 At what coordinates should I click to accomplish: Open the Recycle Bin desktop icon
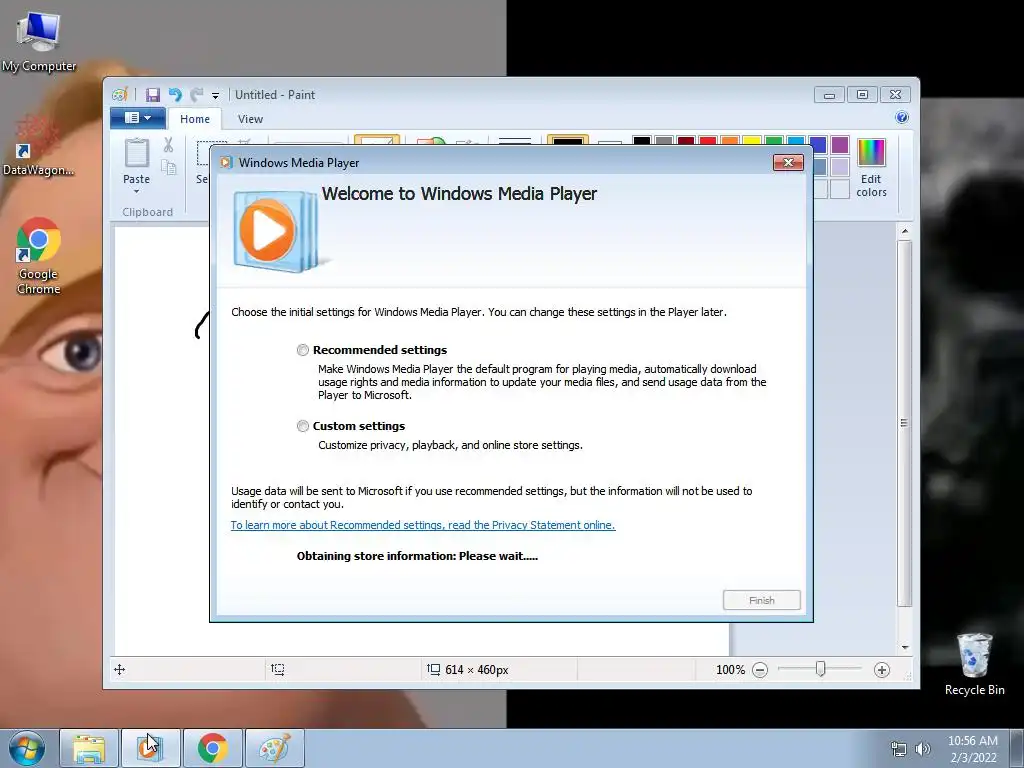tap(974, 664)
